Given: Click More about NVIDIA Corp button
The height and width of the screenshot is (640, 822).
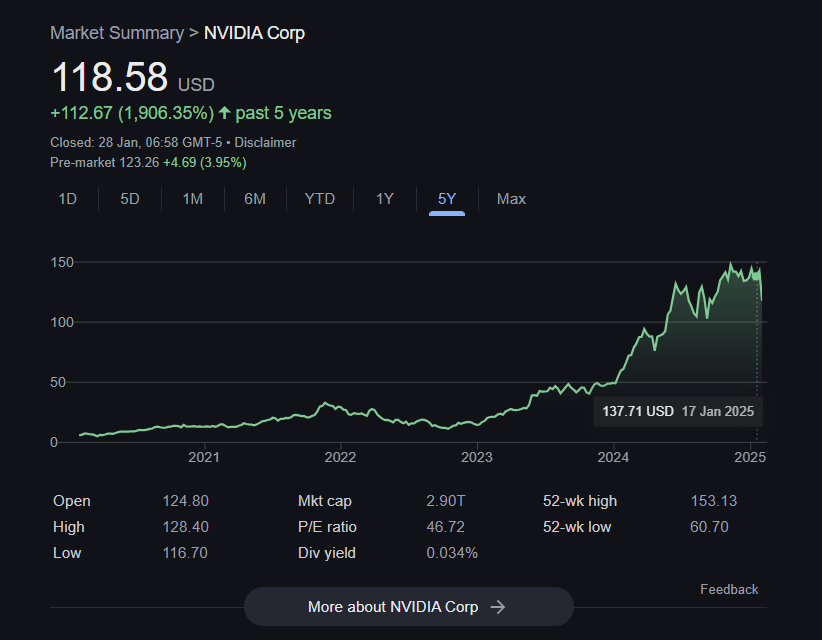Looking at the screenshot, I should click(409, 606).
